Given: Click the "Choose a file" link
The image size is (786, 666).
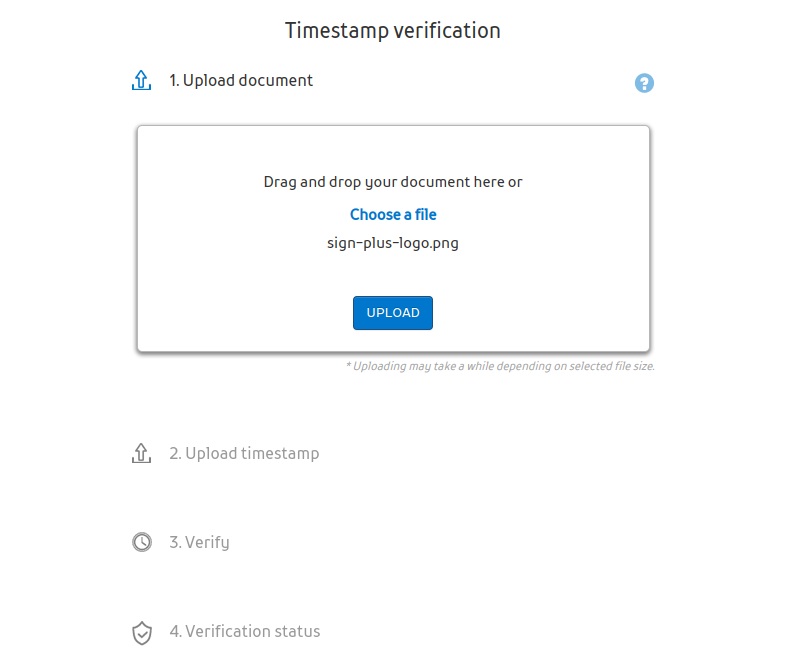Looking at the screenshot, I should [x=393, y=214].
